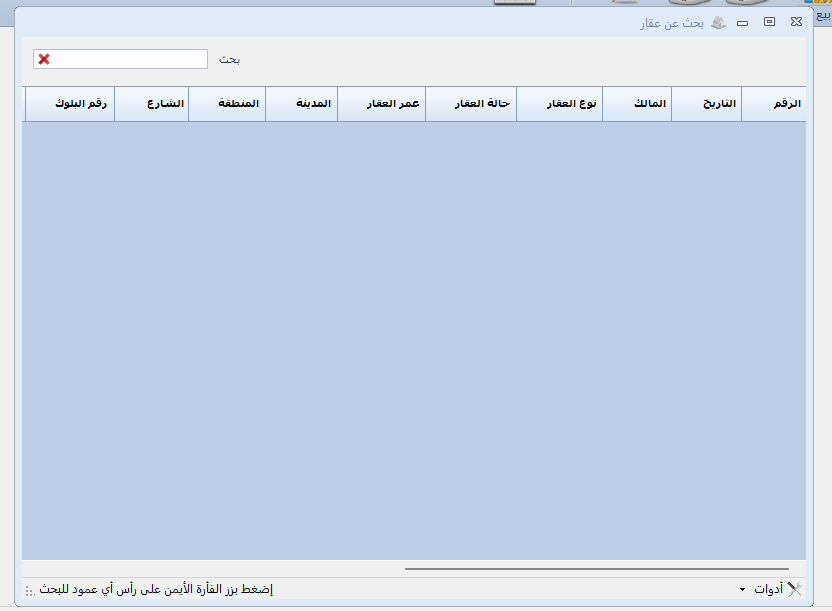Image resolution: width=832 pixels, height=611 pixels.
Task: Click the عمر العقار column header
Action: [x=381, y=104]
